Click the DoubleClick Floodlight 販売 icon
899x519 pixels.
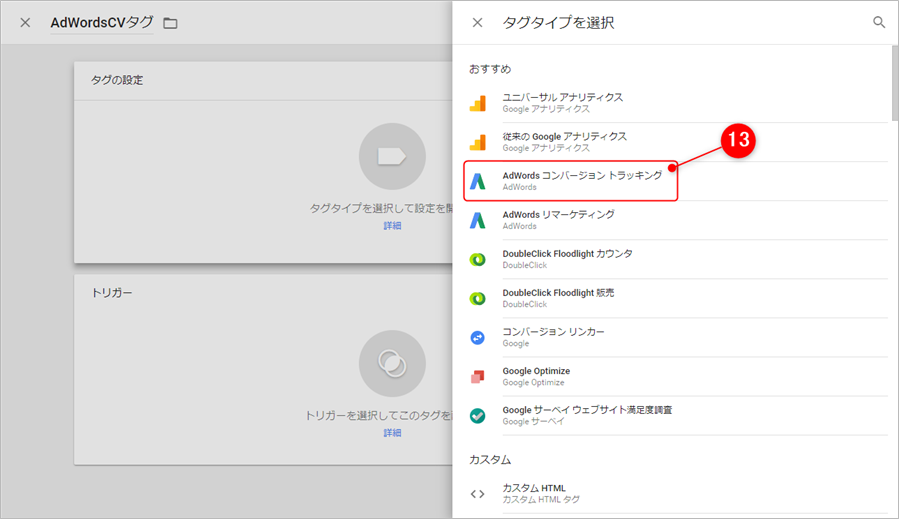click(x=478, y=298)
